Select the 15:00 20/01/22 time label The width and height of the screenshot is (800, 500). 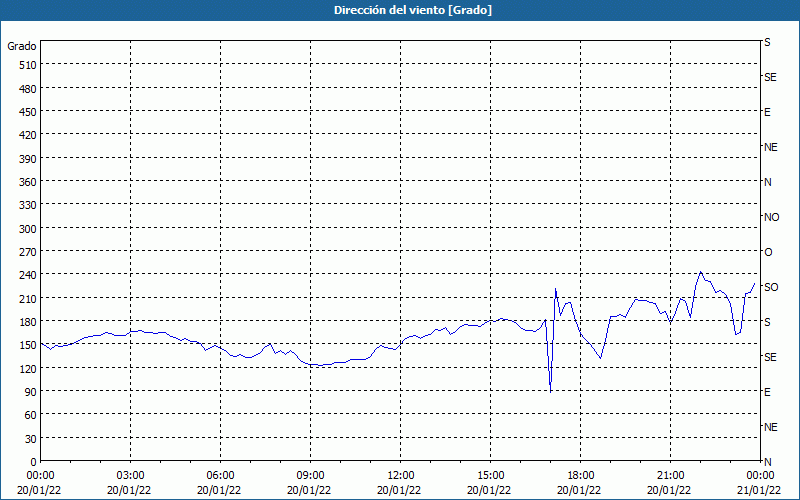489,483
